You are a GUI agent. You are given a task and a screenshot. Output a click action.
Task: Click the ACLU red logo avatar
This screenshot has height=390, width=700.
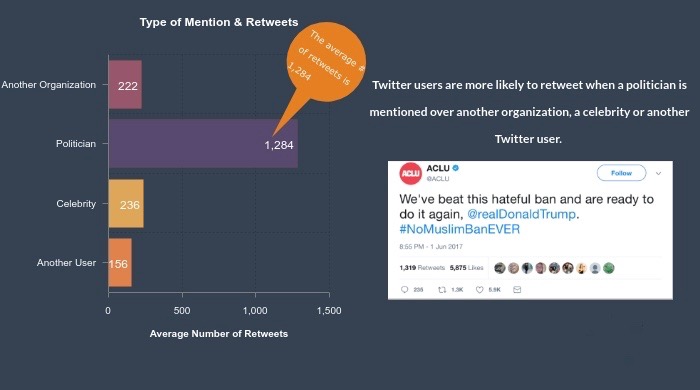click(x=410, y=174)
